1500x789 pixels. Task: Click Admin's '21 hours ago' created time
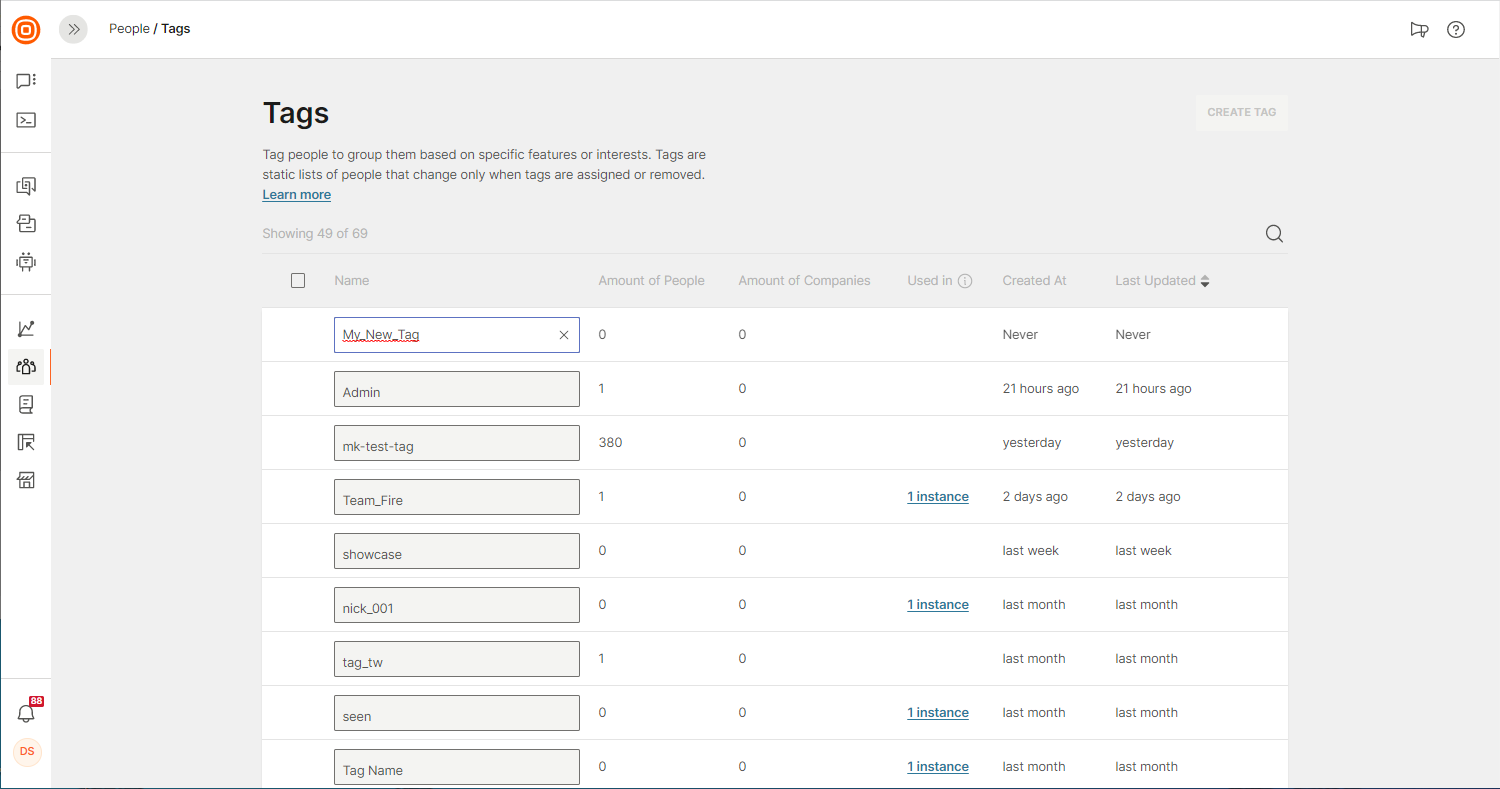(1041, 389)
